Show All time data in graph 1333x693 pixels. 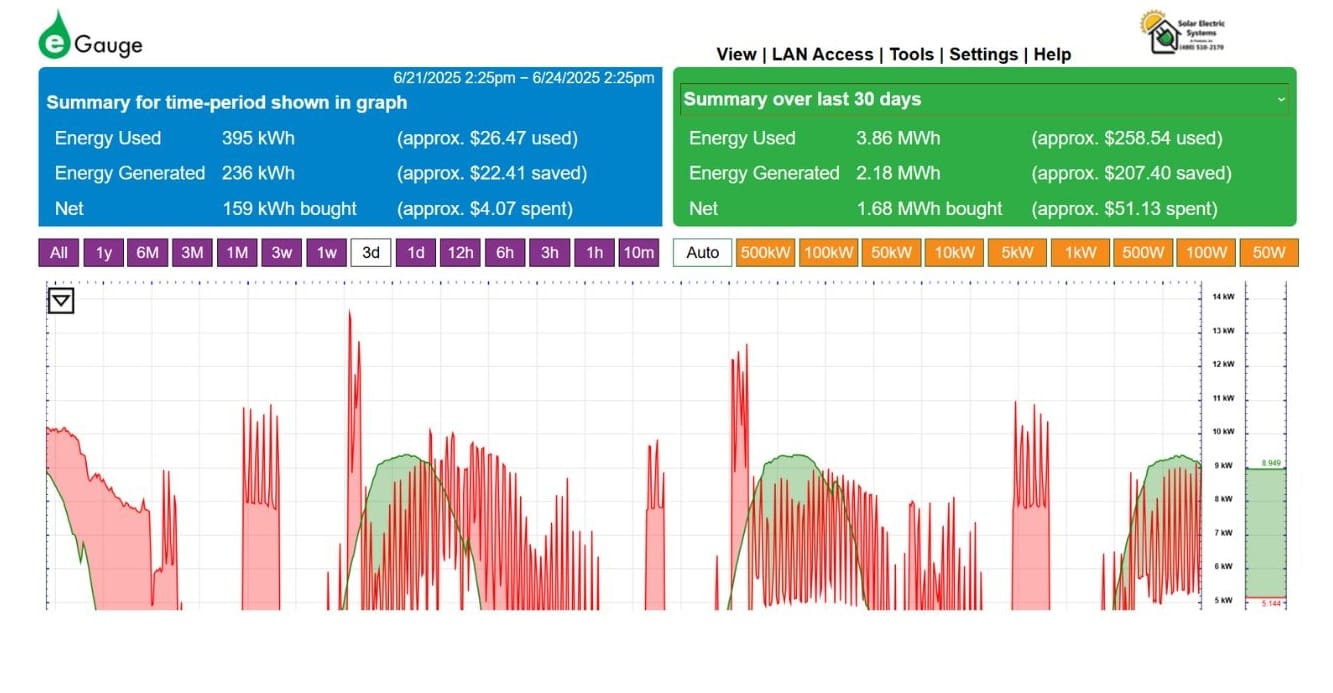point(59,253)
